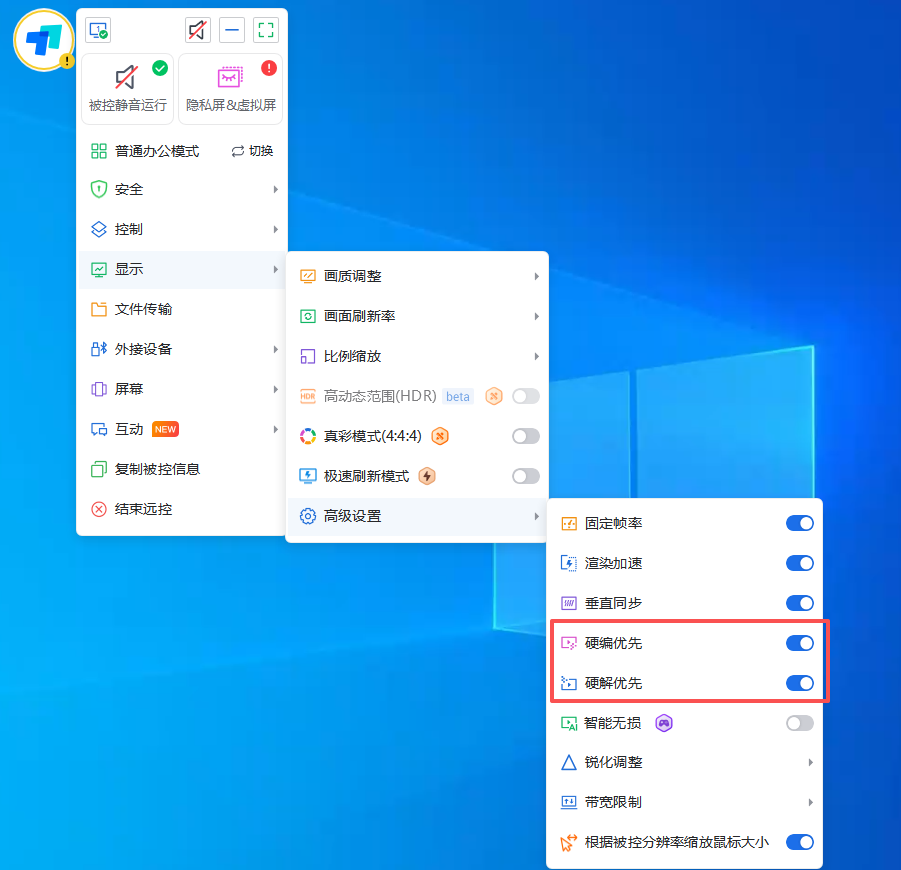Open the 屏幕 menu item

tap(182, 389)
